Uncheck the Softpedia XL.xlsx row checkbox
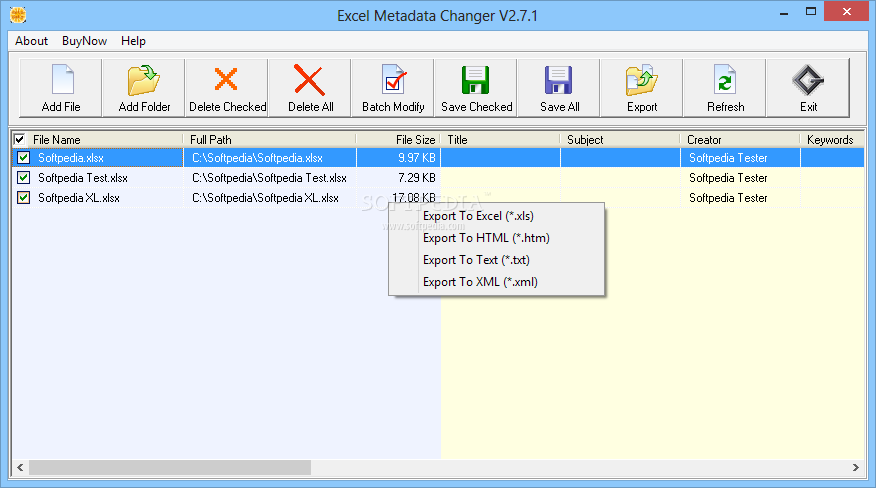This screenshot has width=876, height=488. pos(23,197)
